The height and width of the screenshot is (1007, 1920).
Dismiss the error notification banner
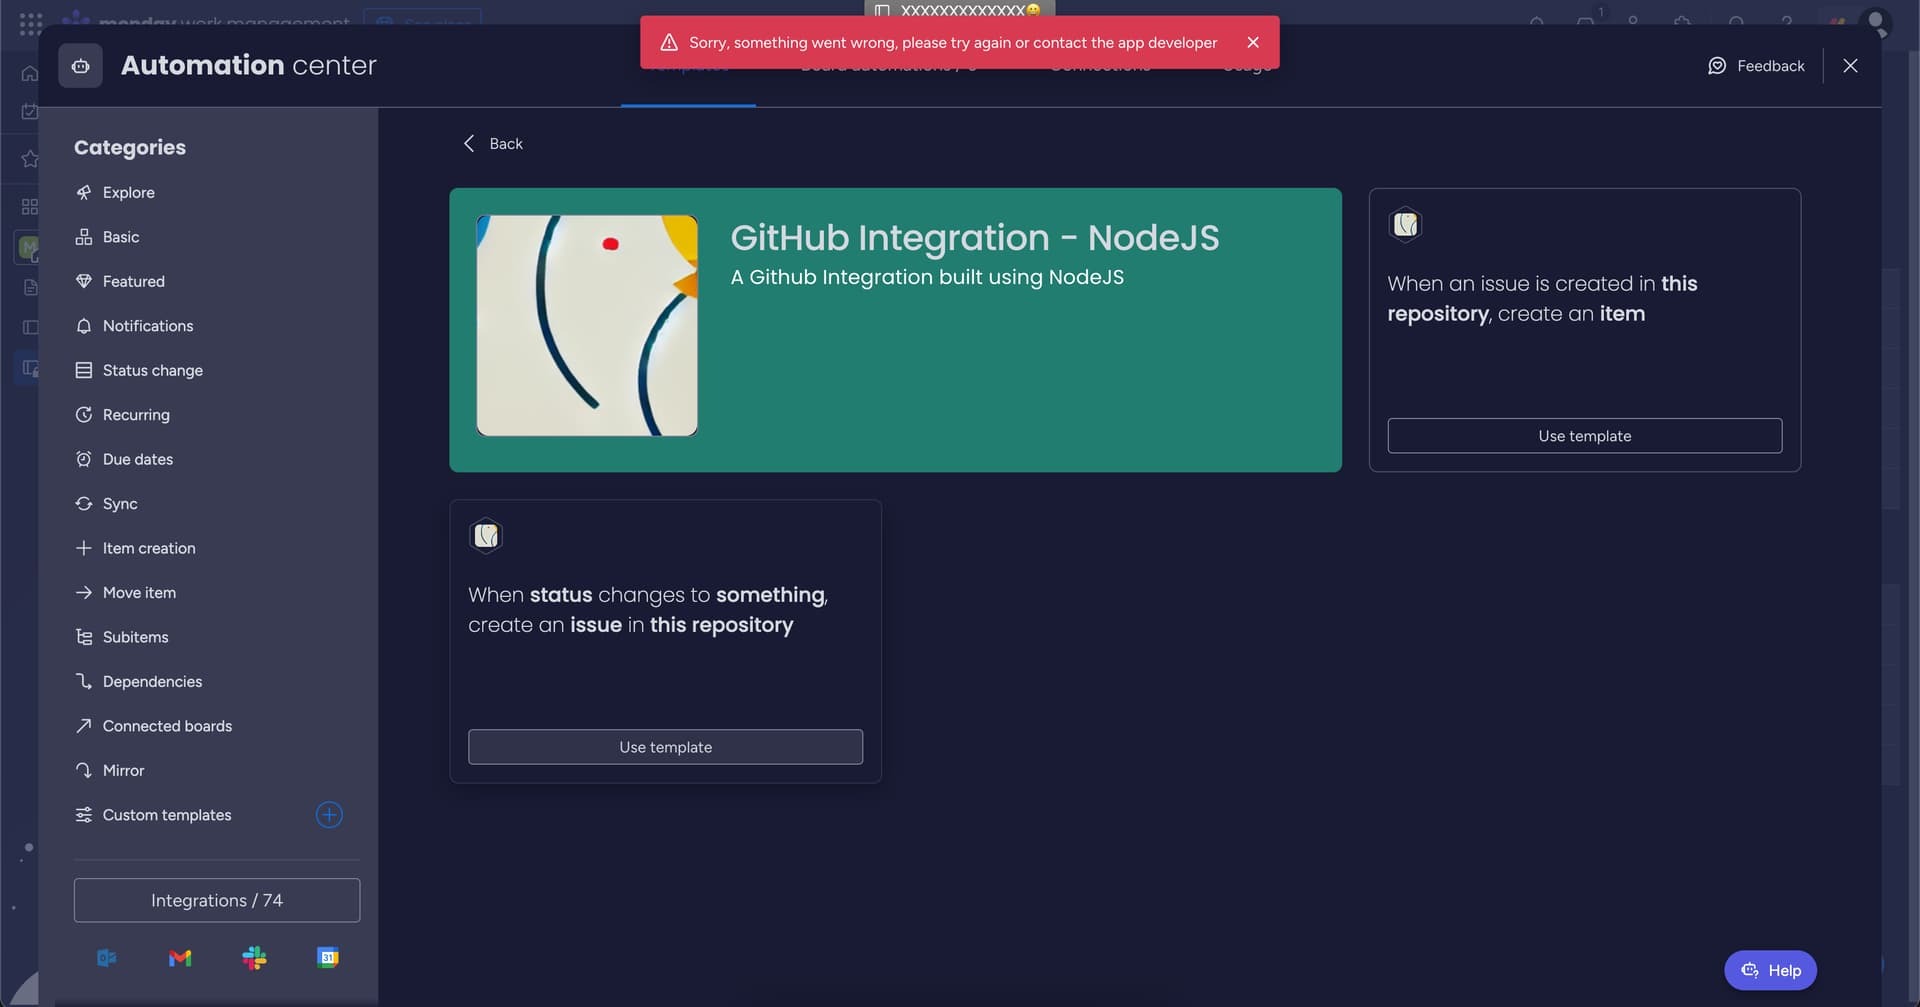point(1253,42)
